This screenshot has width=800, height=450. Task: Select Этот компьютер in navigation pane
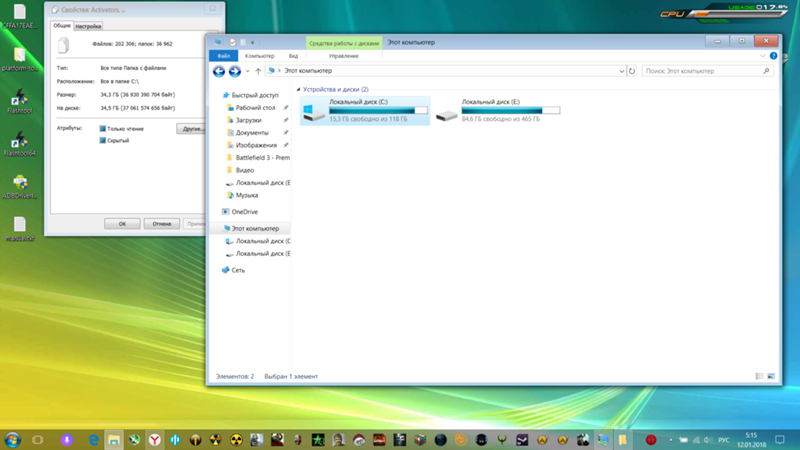click(x=251, y=229)
